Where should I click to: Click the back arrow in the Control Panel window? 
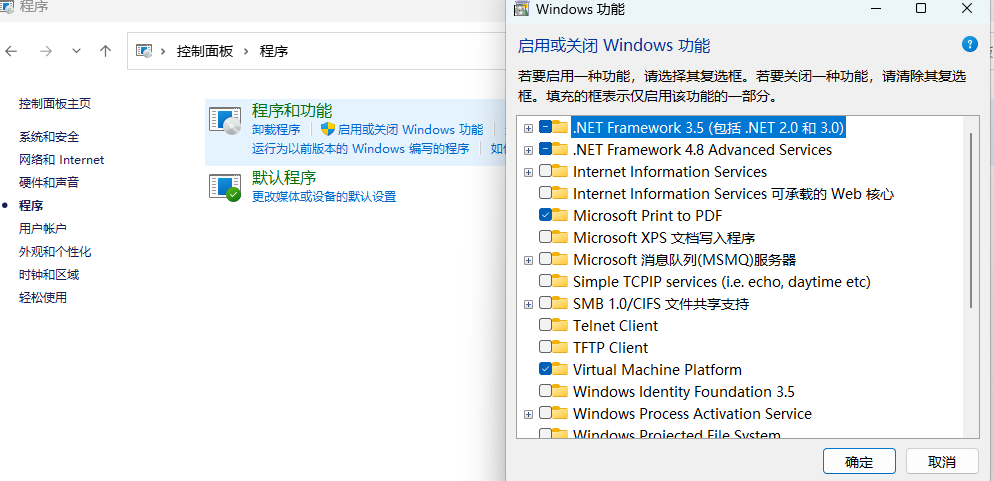click(x=11, y=51)
